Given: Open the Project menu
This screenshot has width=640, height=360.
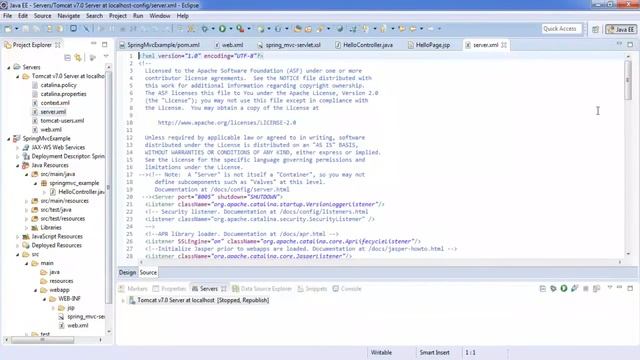Looking at the screenshot, I should (x=118, y=16).
